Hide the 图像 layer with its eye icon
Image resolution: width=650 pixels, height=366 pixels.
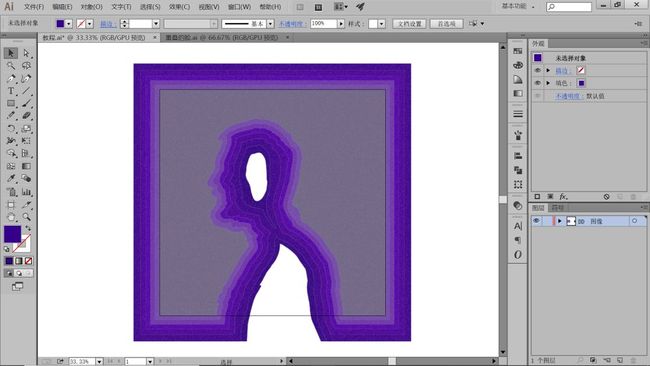click(x=536, y=221)
